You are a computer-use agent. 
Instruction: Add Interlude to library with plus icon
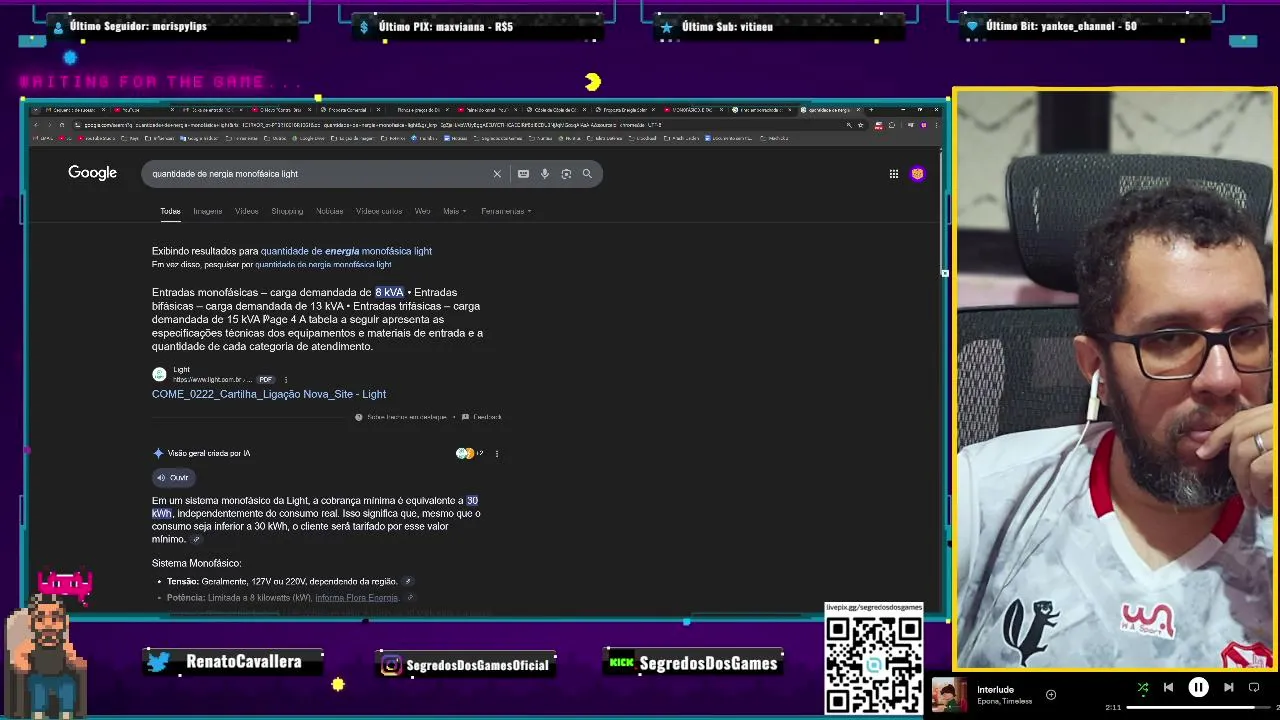click(1051, 695)
